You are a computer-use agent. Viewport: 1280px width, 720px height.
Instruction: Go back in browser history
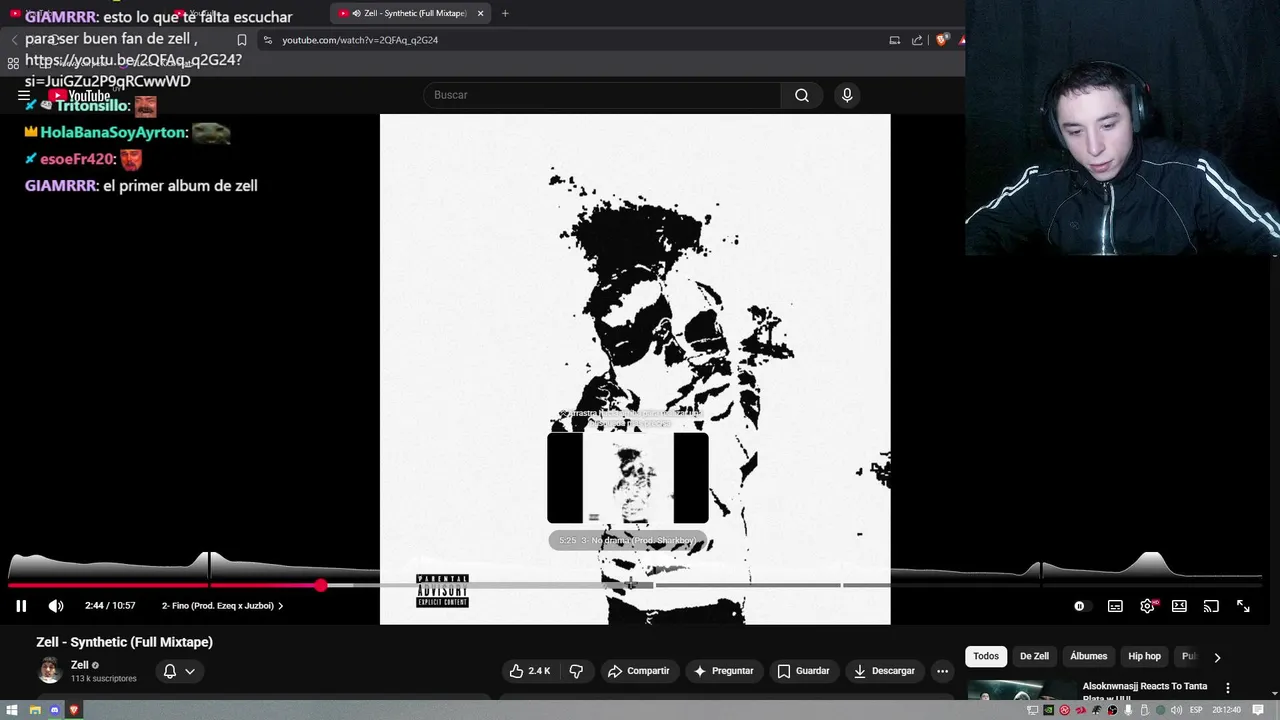click(x=14, y=40)
